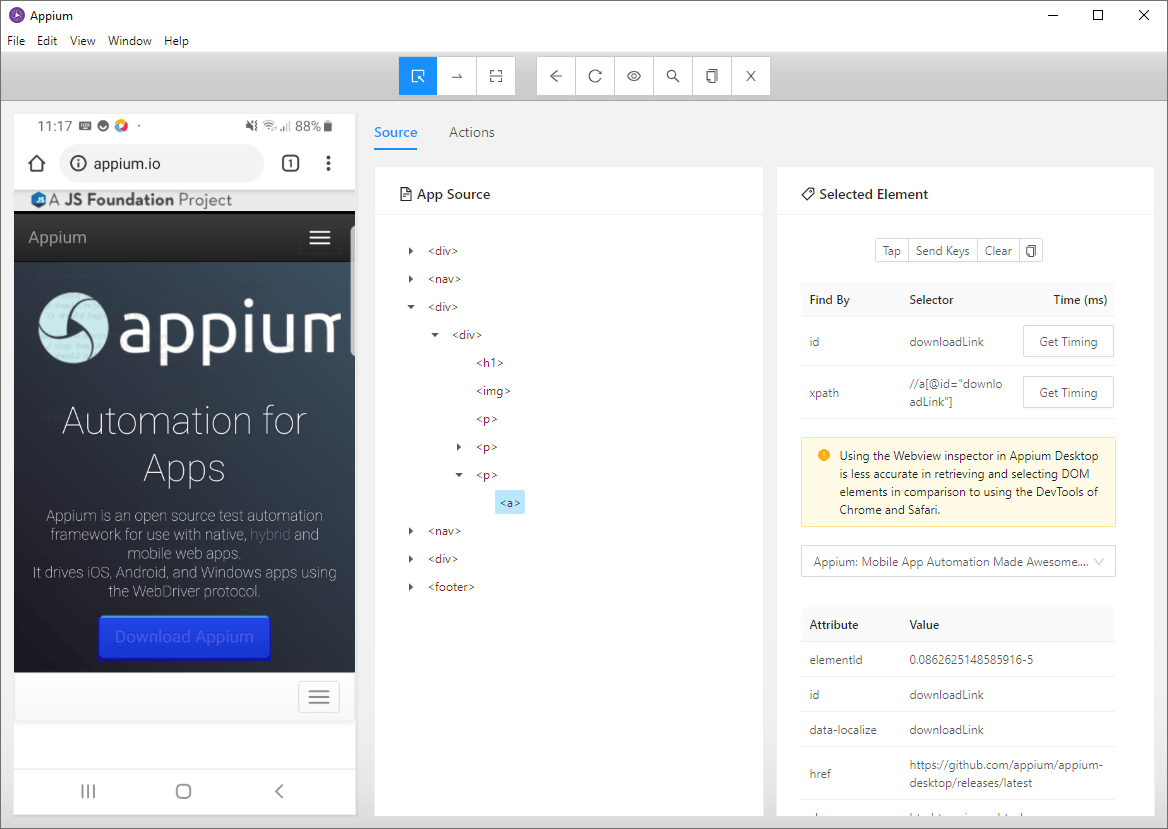Click the copy icon beside Clear button
This screenshot has height=829, width=1168.
pyautogui.click(x=1031, y=250)
